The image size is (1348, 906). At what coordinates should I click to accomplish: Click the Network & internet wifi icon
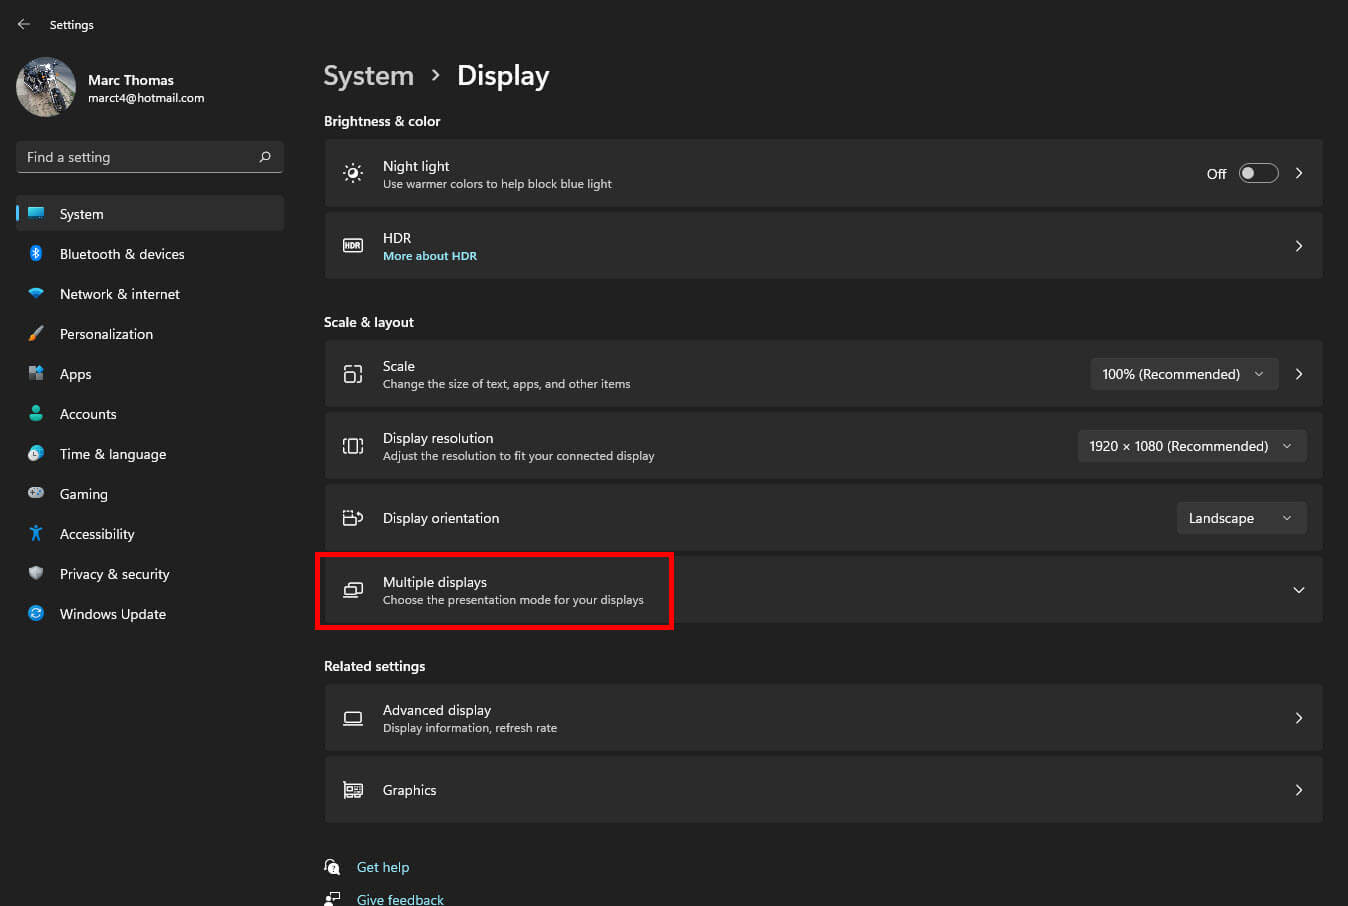pos(36,294)
